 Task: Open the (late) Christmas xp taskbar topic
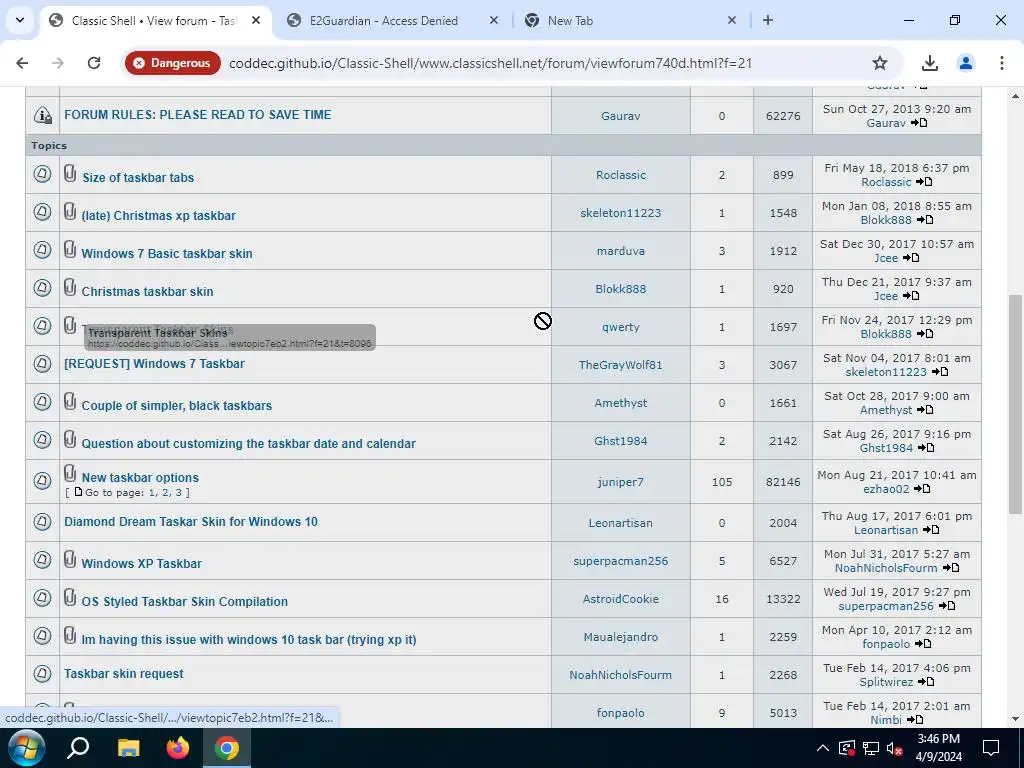click(158, 216)
